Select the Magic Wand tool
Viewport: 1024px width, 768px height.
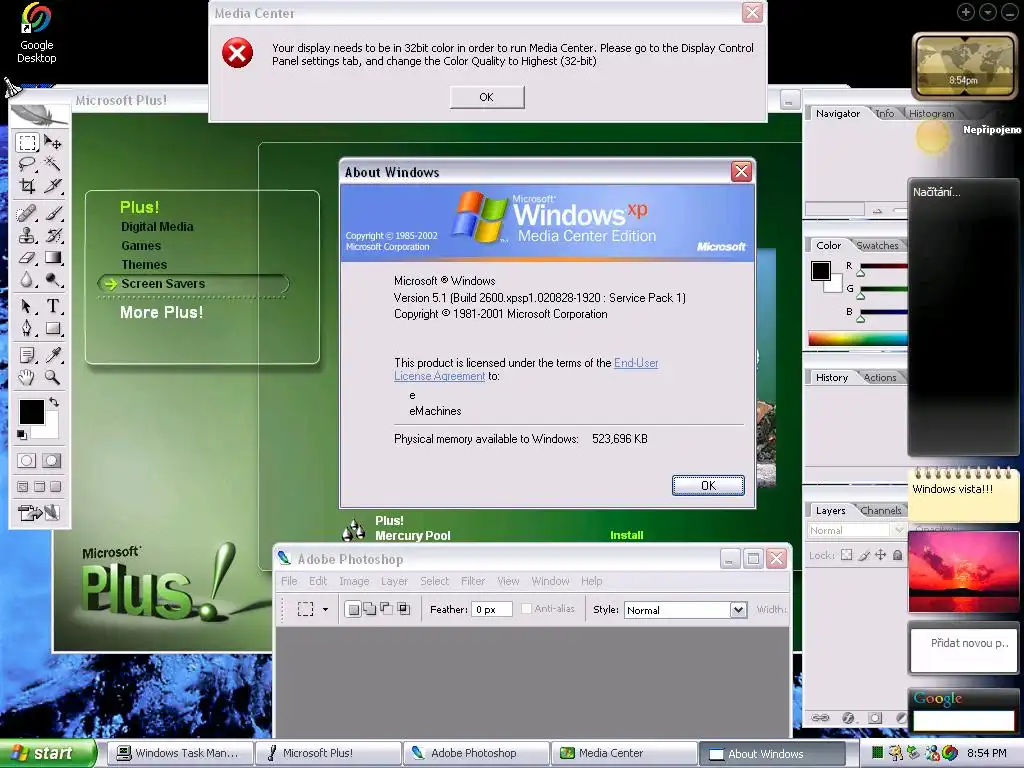pos(53,164)
